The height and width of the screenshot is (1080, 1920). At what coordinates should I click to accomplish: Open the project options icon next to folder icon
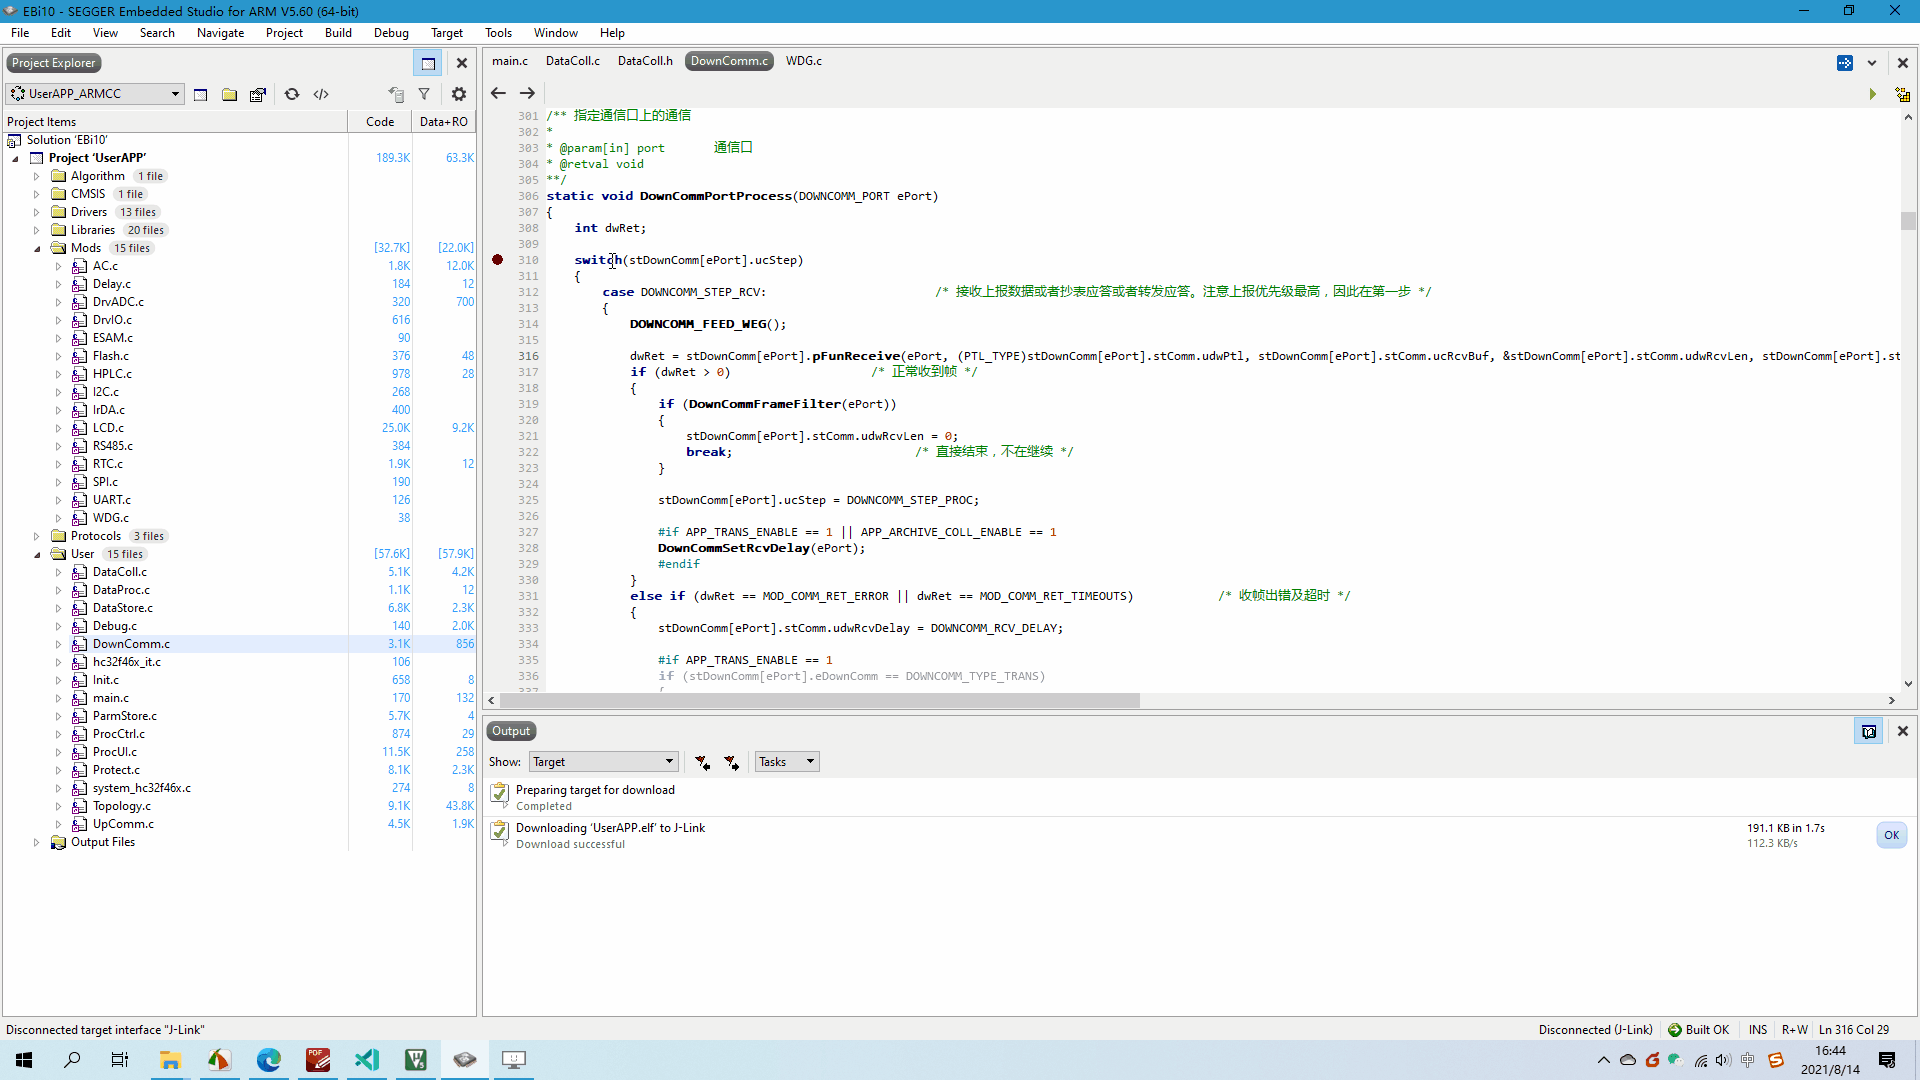click(x=258, y=94)
